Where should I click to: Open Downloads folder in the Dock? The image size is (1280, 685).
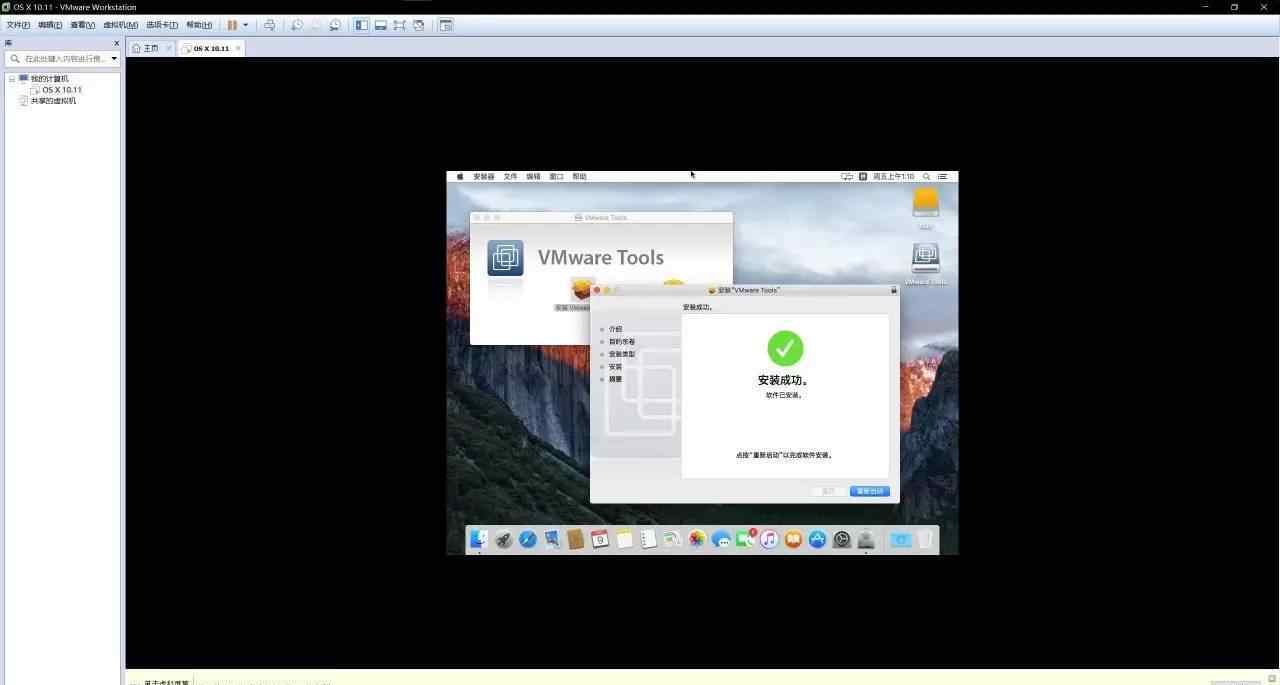pos(900,539)
